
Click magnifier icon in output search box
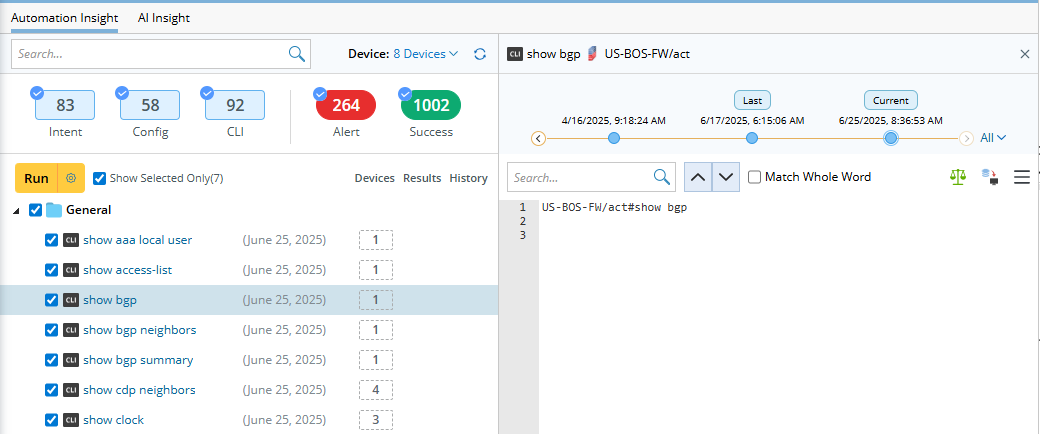click(x=661, y=177)
